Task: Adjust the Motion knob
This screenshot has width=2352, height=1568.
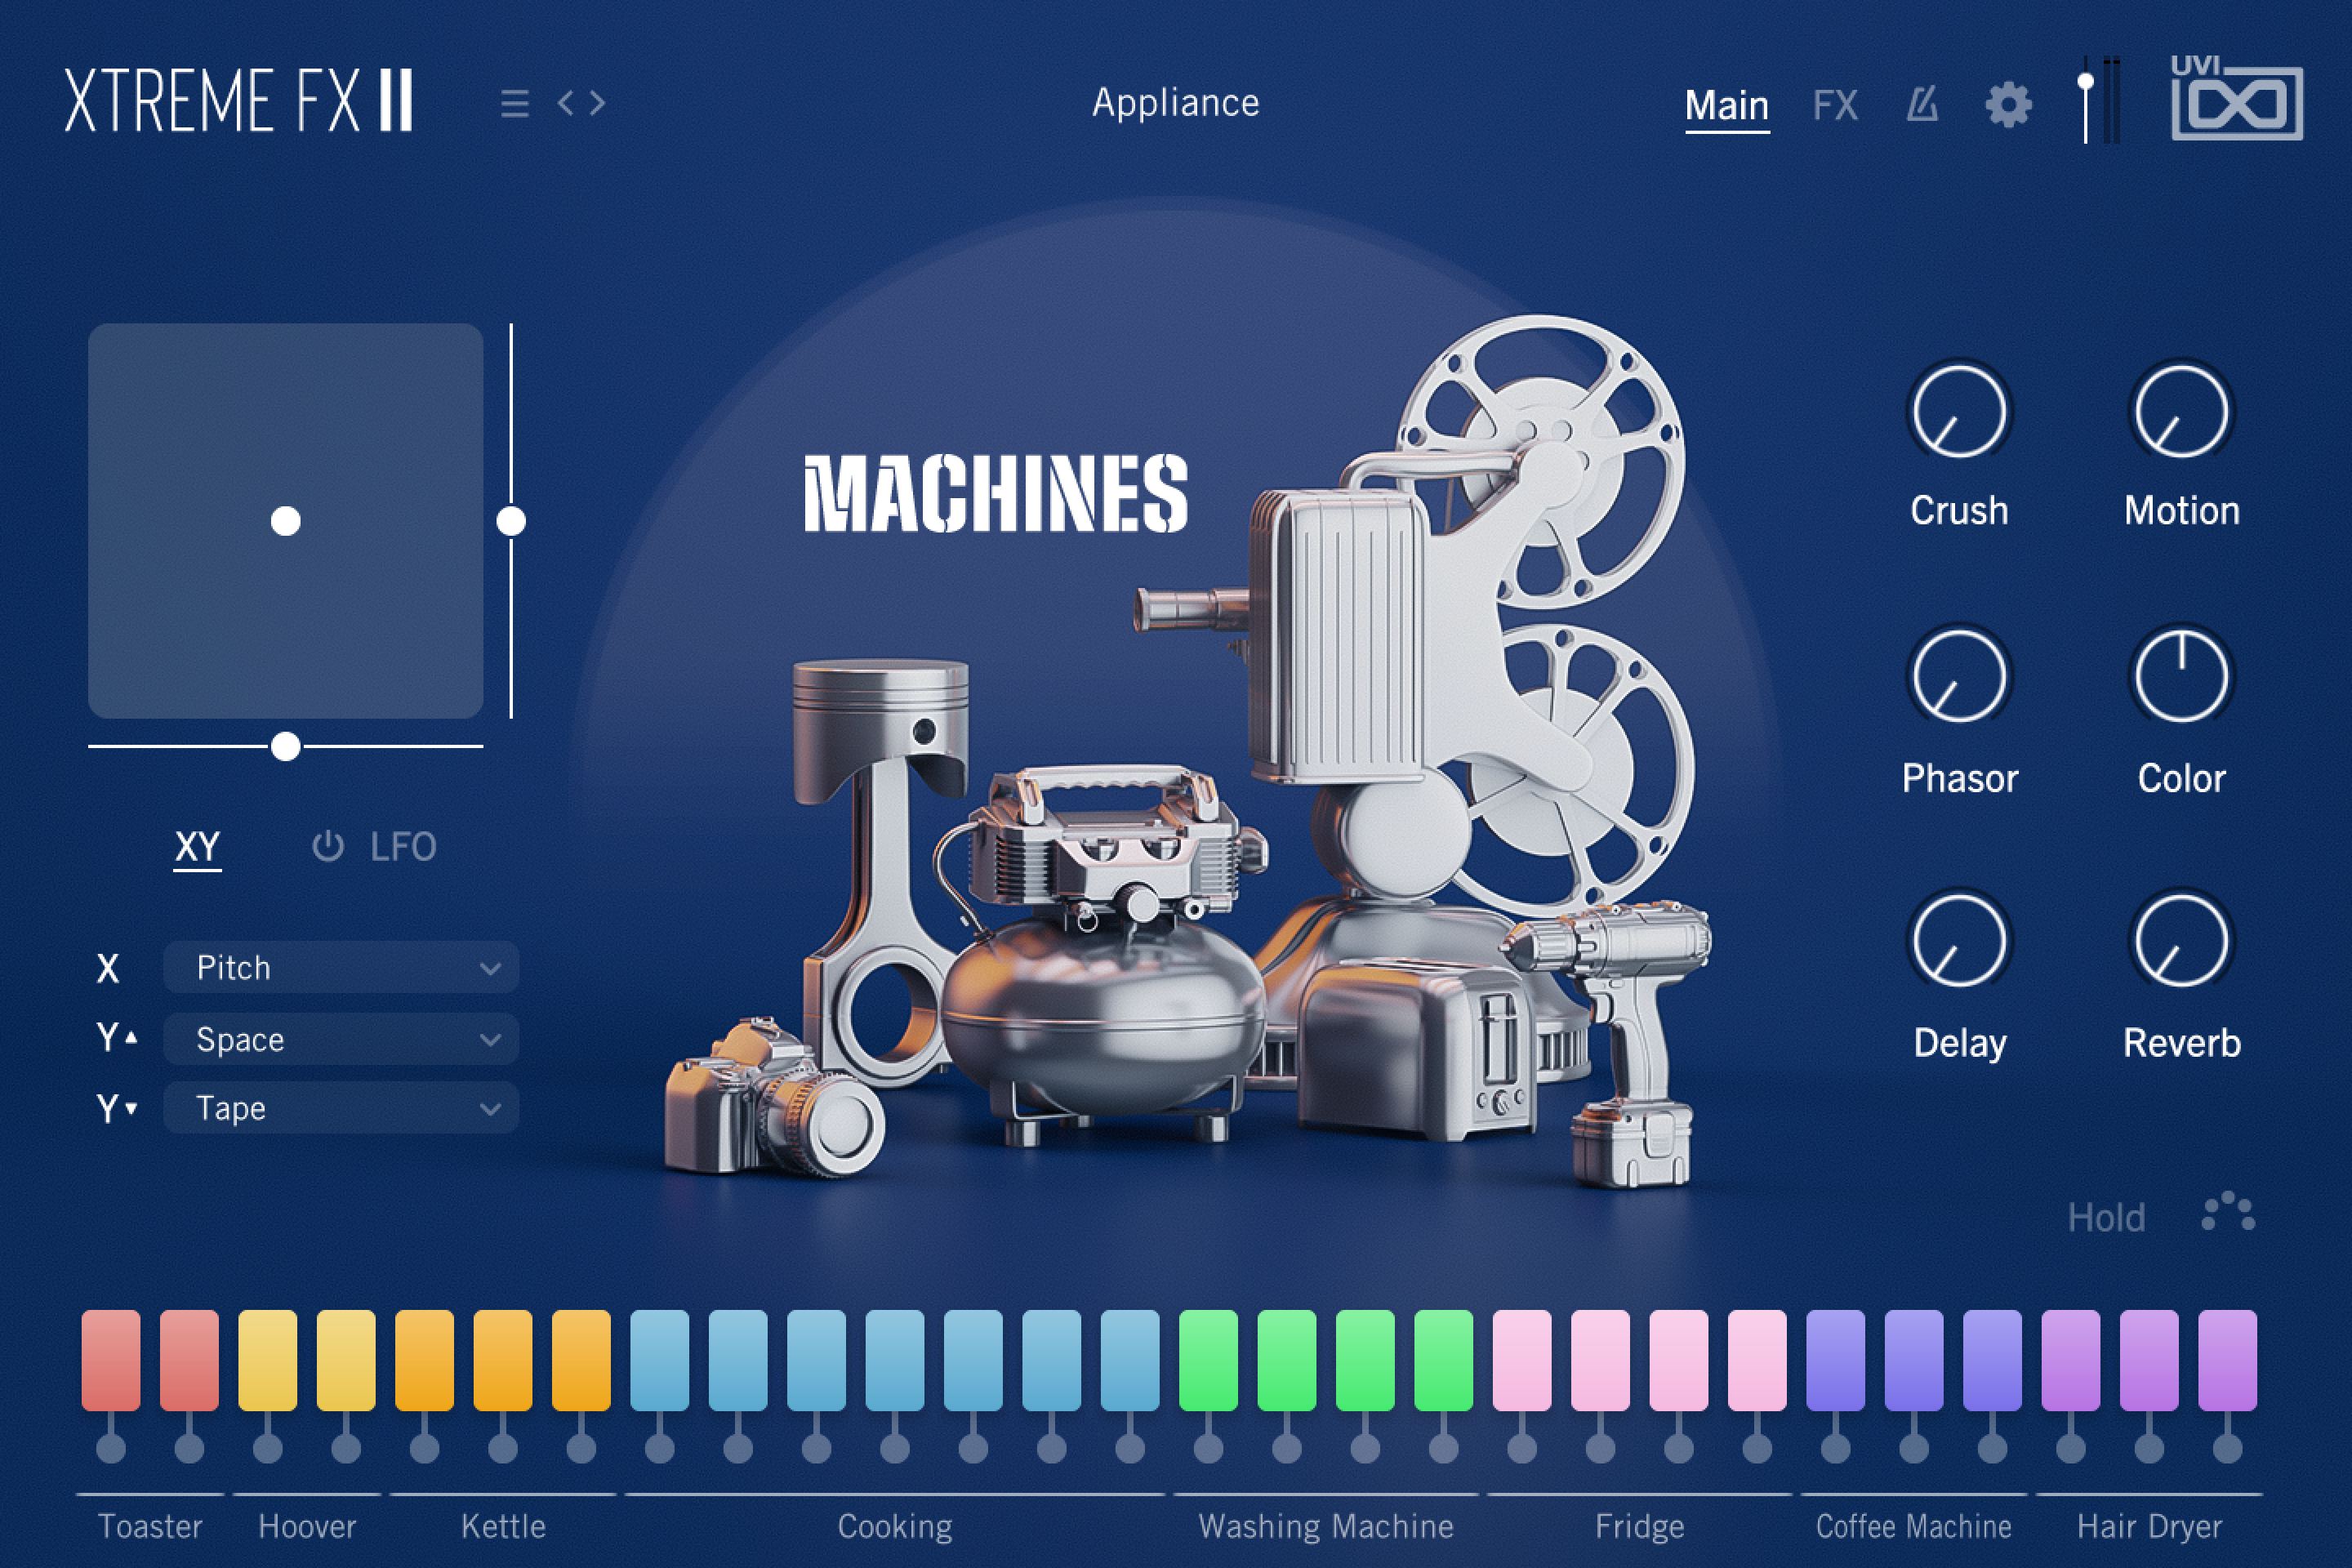Action: coord(2181,411)
